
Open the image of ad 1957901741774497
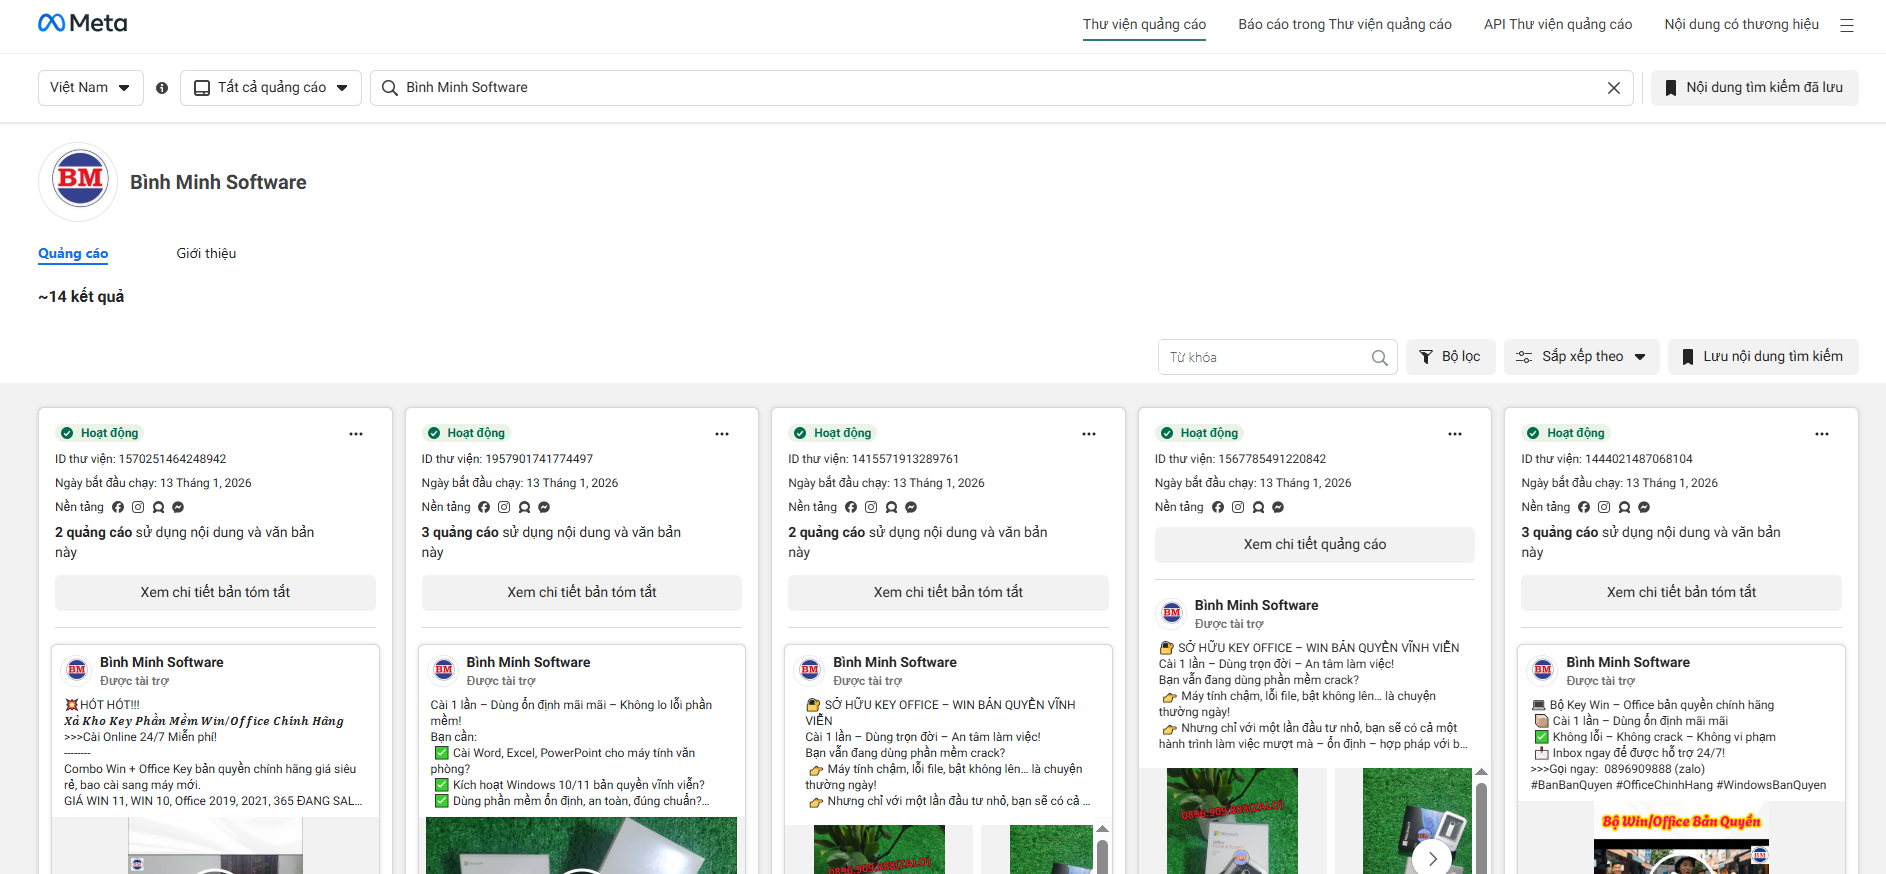click(x=581, y=845)
